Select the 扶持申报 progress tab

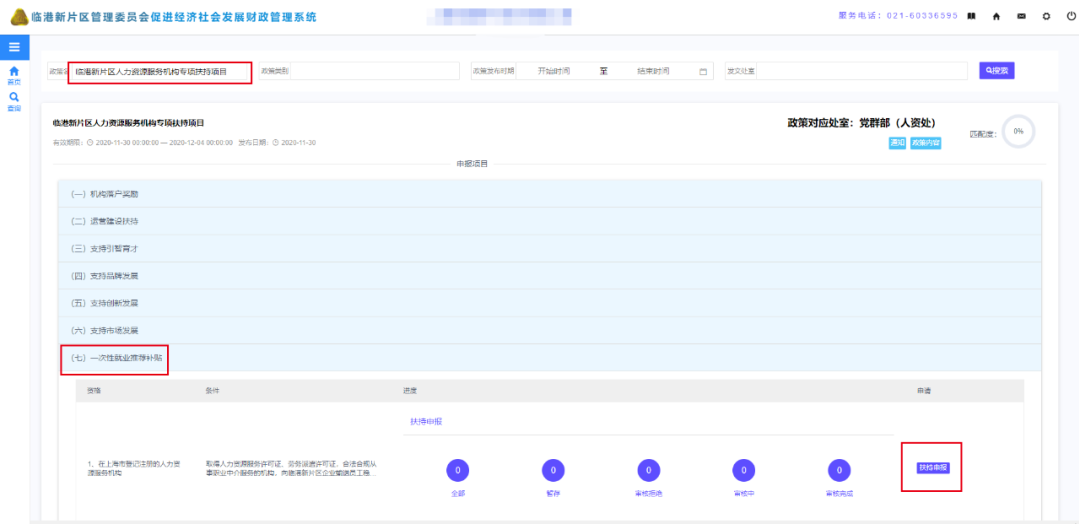coord(425,421)
